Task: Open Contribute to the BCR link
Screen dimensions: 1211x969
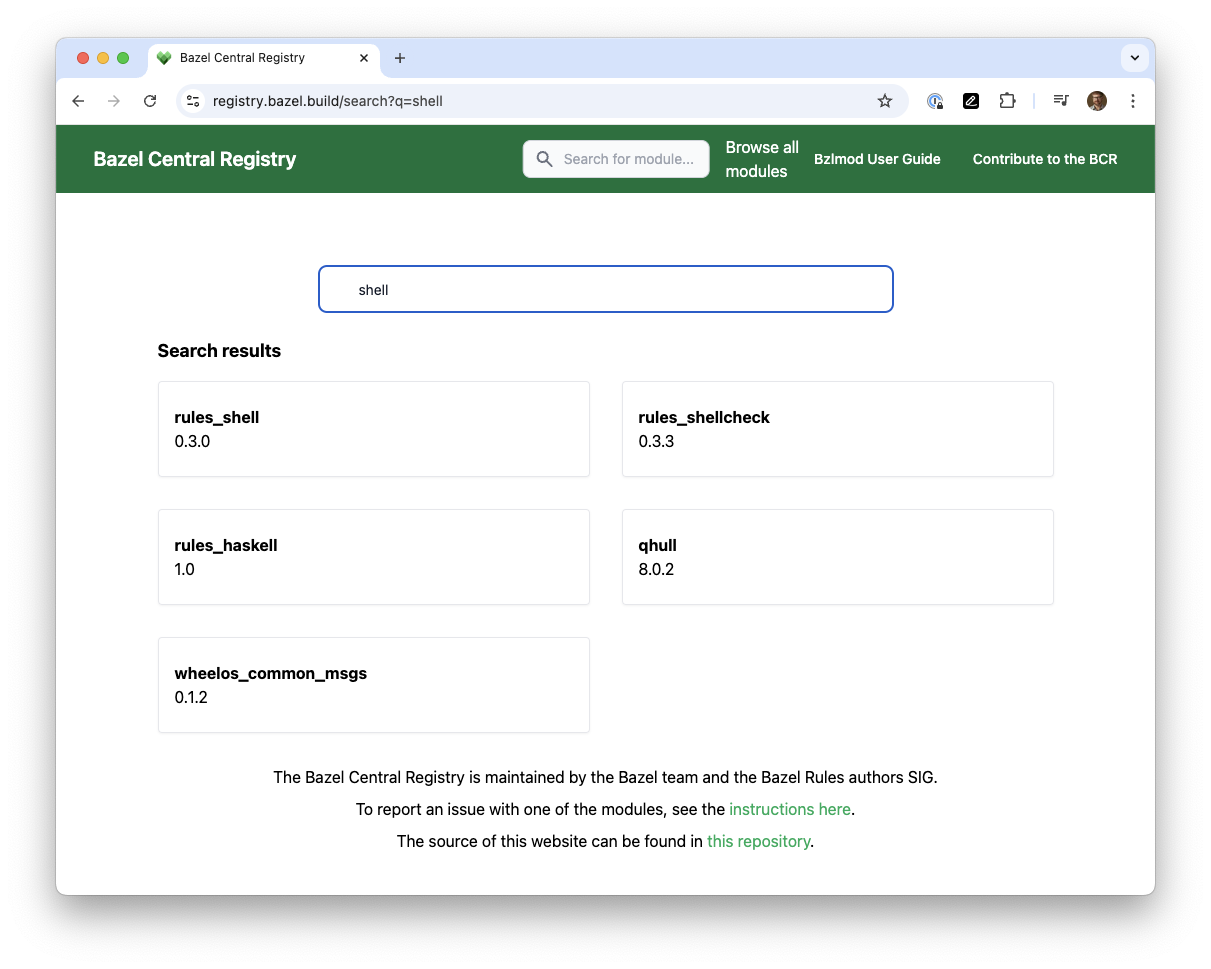Action: 1045,159
